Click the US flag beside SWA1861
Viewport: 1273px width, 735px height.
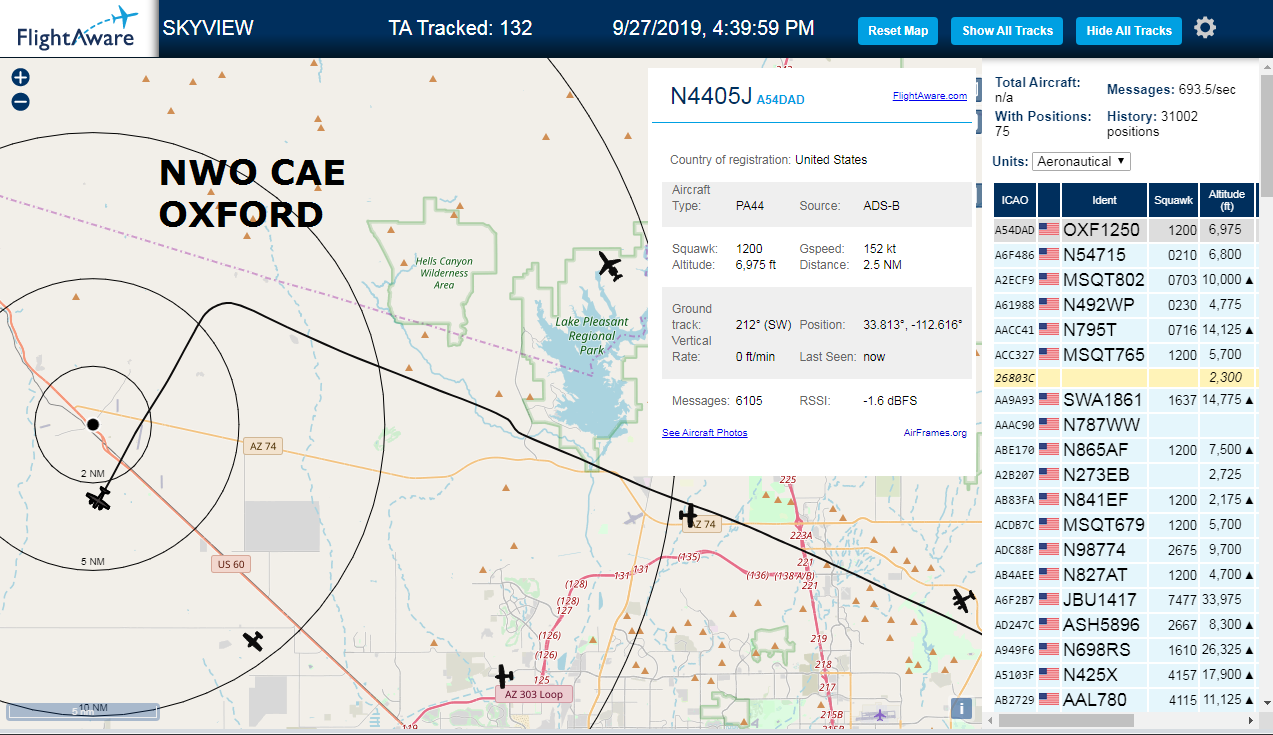coord(1049,399)
